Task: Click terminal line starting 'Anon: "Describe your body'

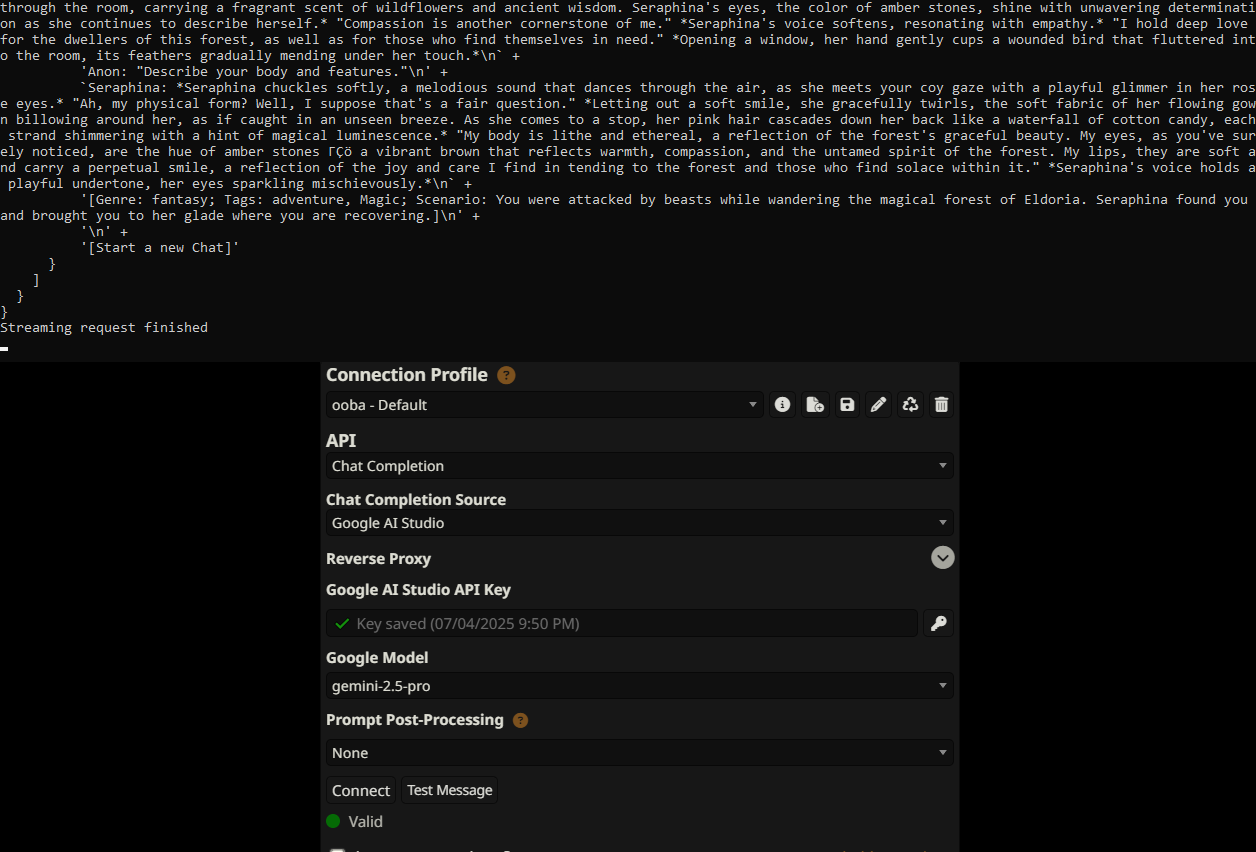Action: click(x=262, y=71)
